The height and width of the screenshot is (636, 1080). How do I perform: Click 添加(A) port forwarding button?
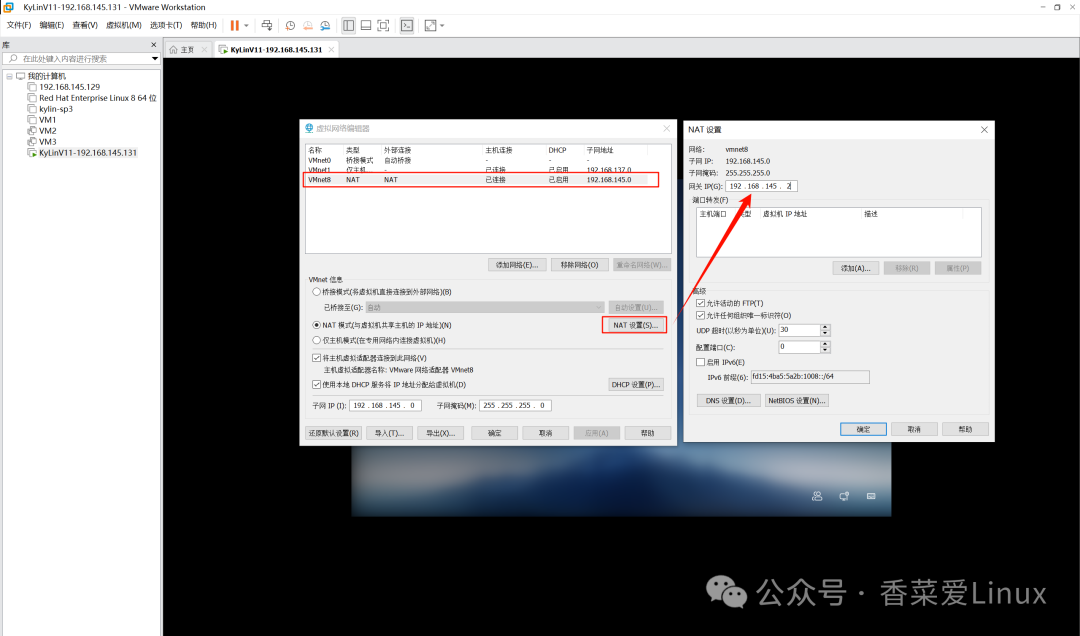point(855,269)
